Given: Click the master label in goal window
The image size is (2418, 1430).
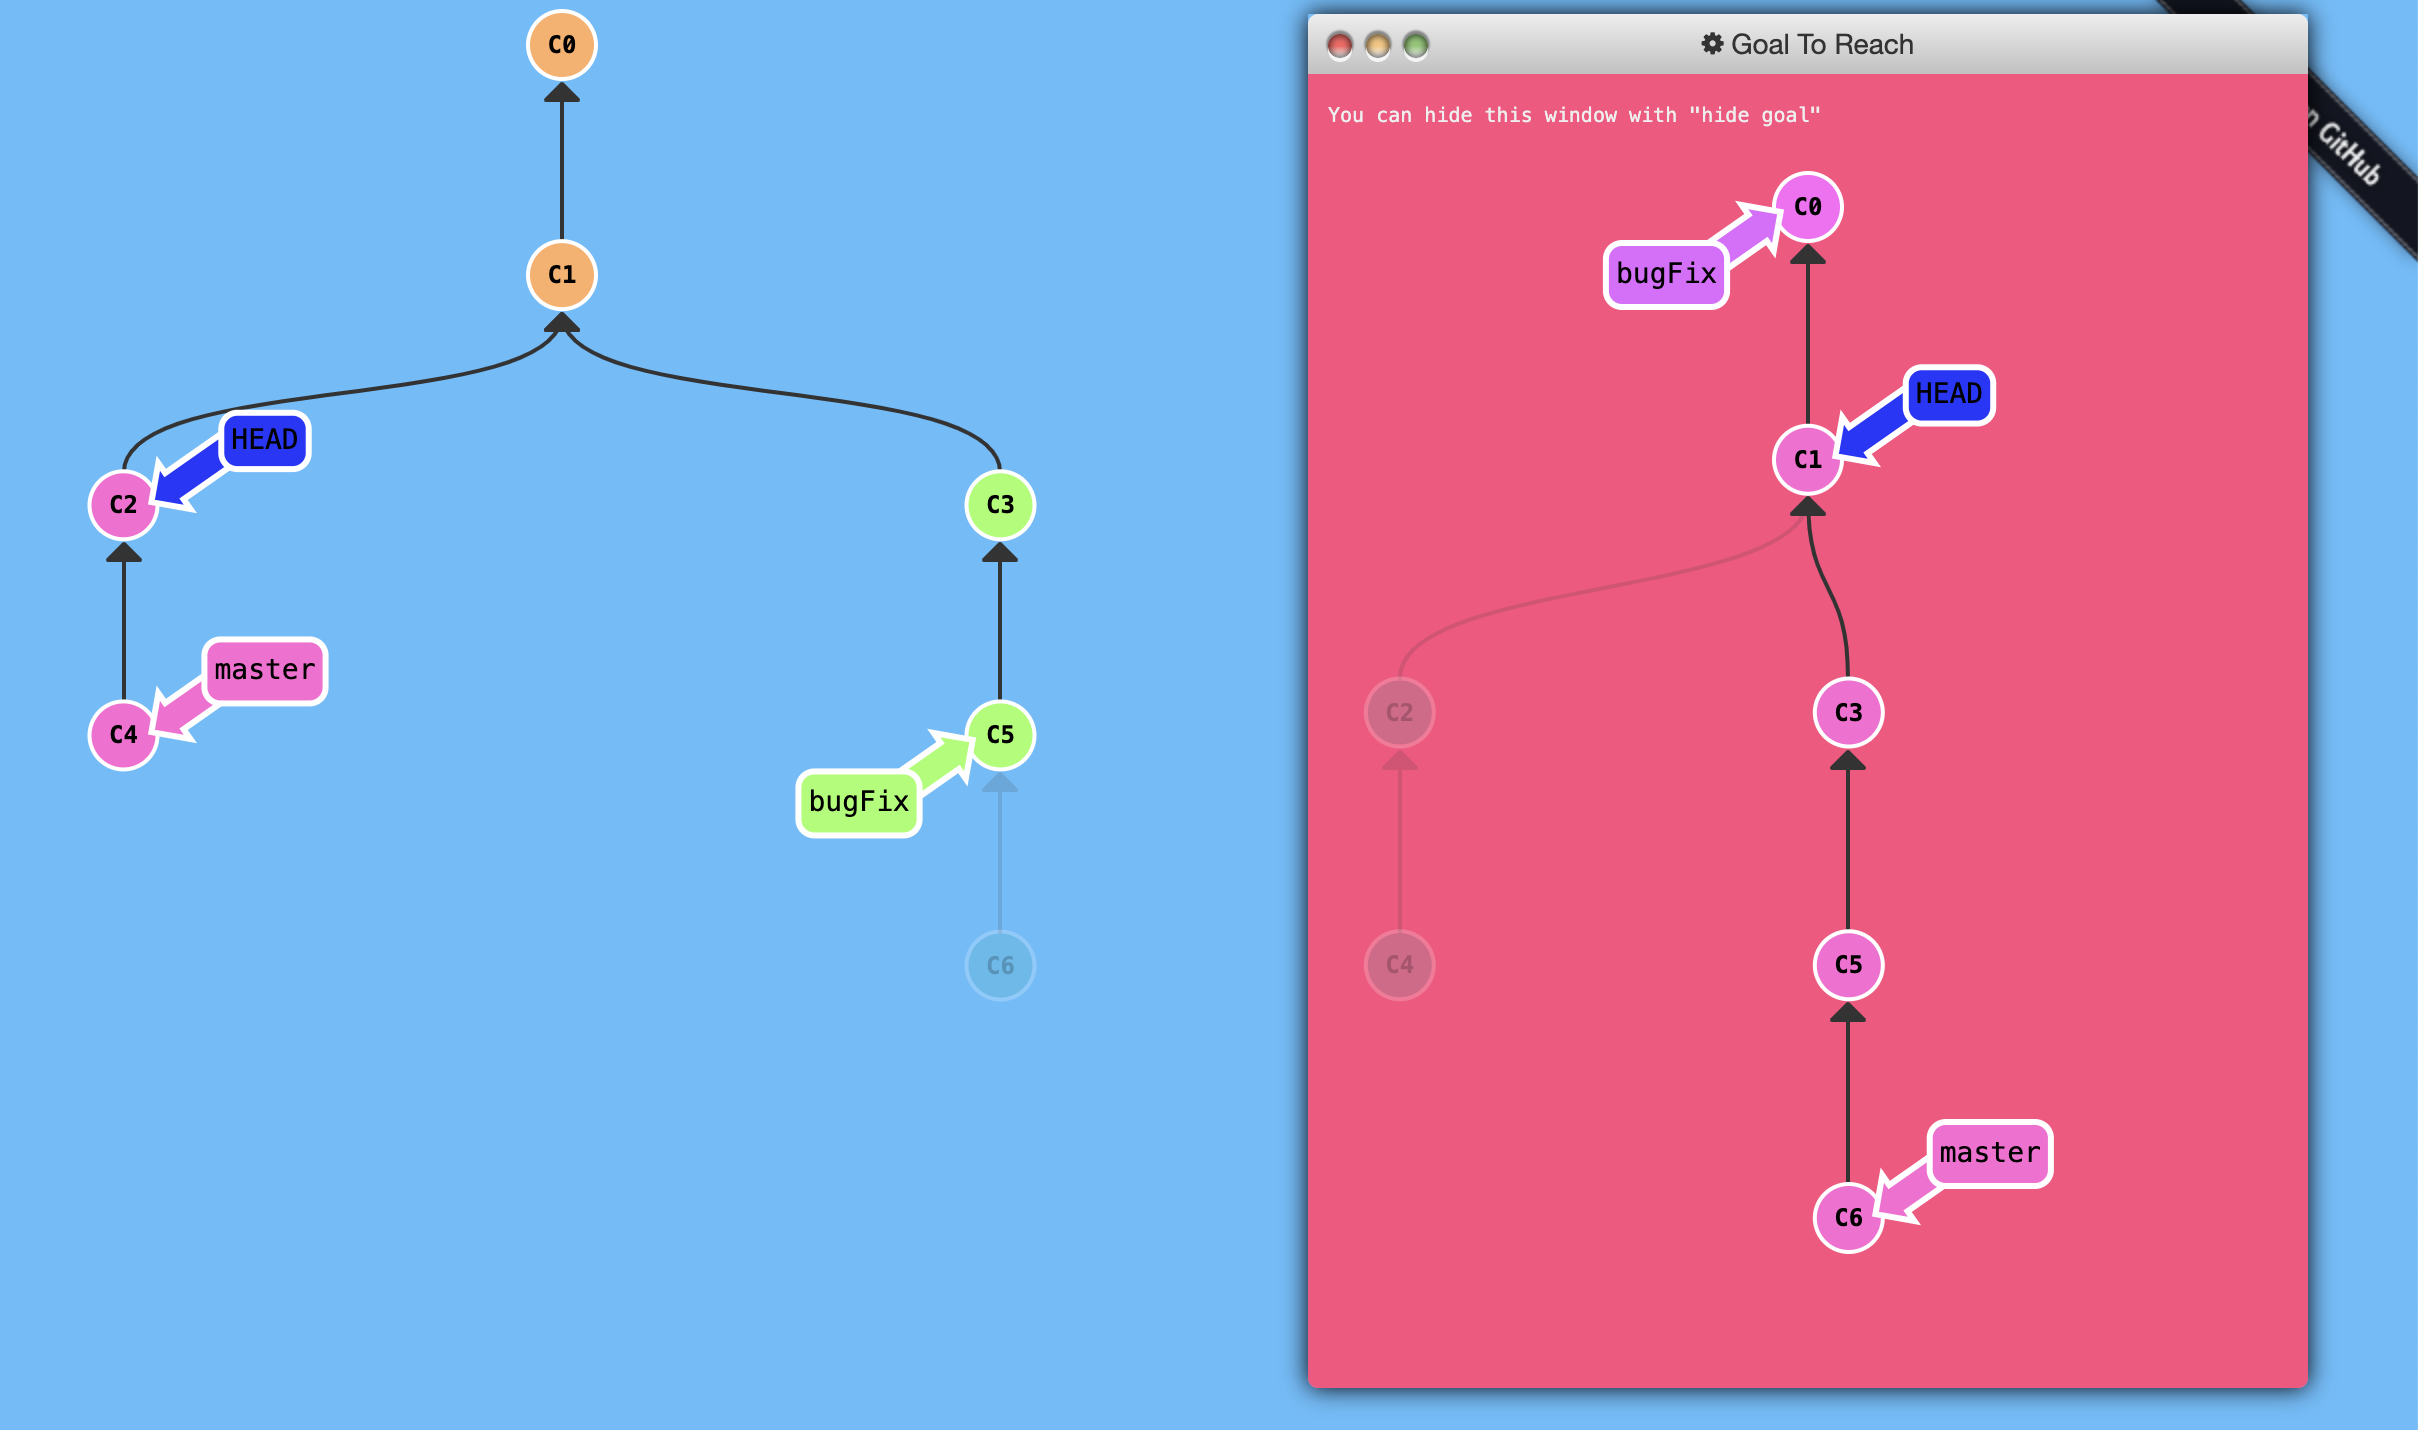Looking at the screenshot, I should pyautogui.click(x=1989, y=1153).
